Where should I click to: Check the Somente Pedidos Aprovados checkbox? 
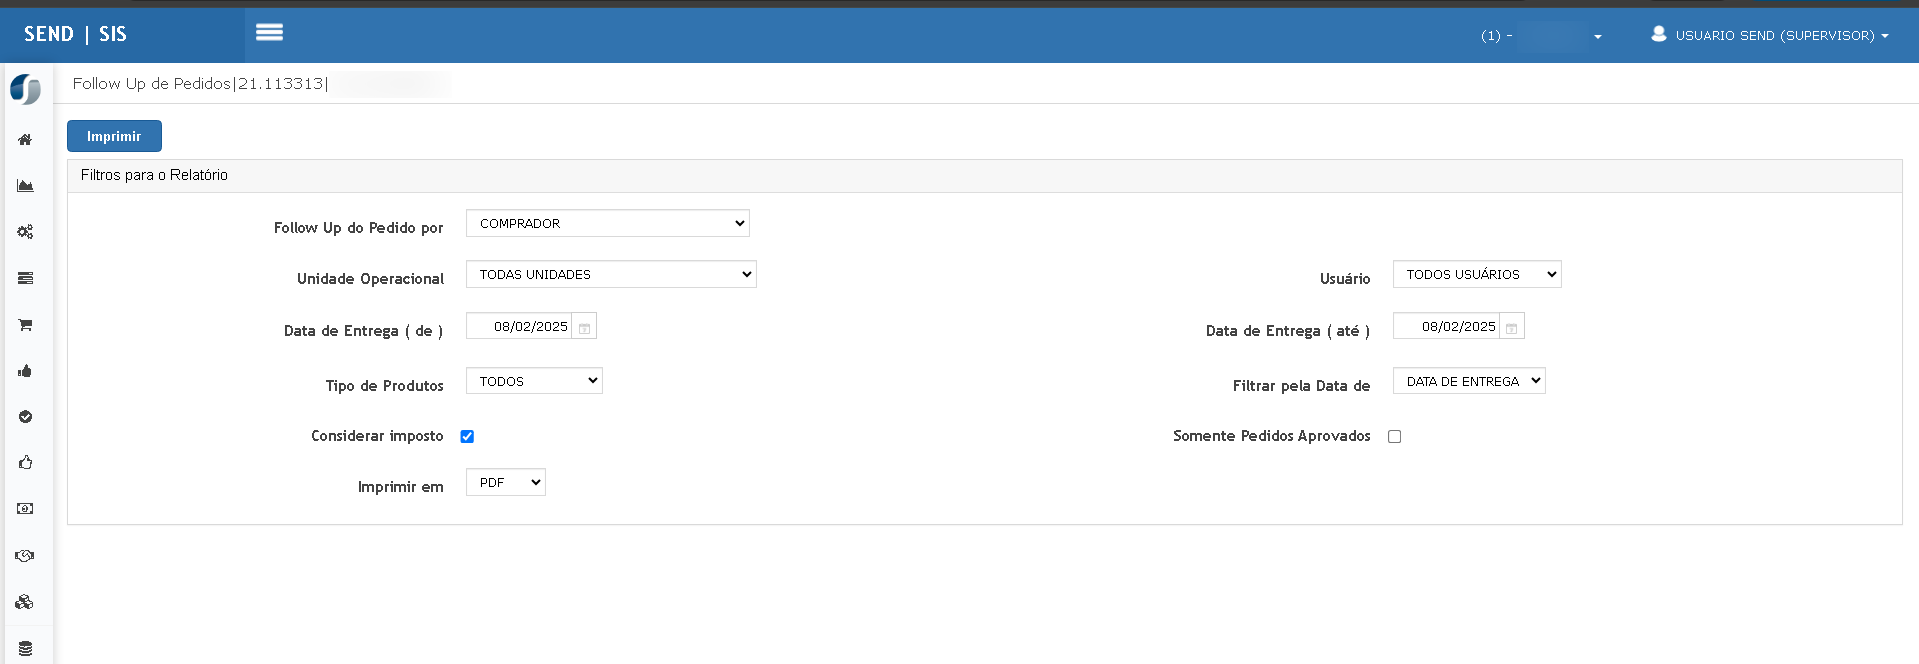[x=1395, y=436]
